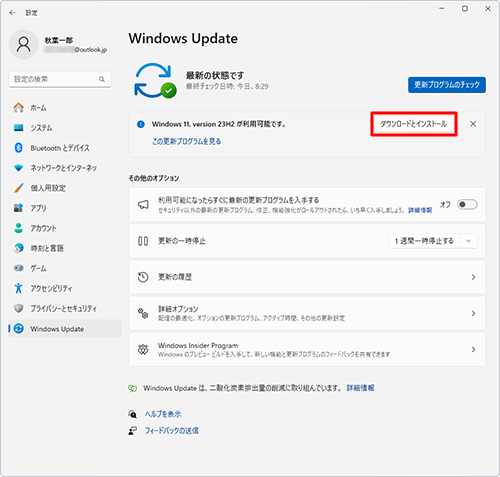Click the アクセシビリティ figure icon
The width and height of the screenshot is (500, 477).
[x=19, y=288]
